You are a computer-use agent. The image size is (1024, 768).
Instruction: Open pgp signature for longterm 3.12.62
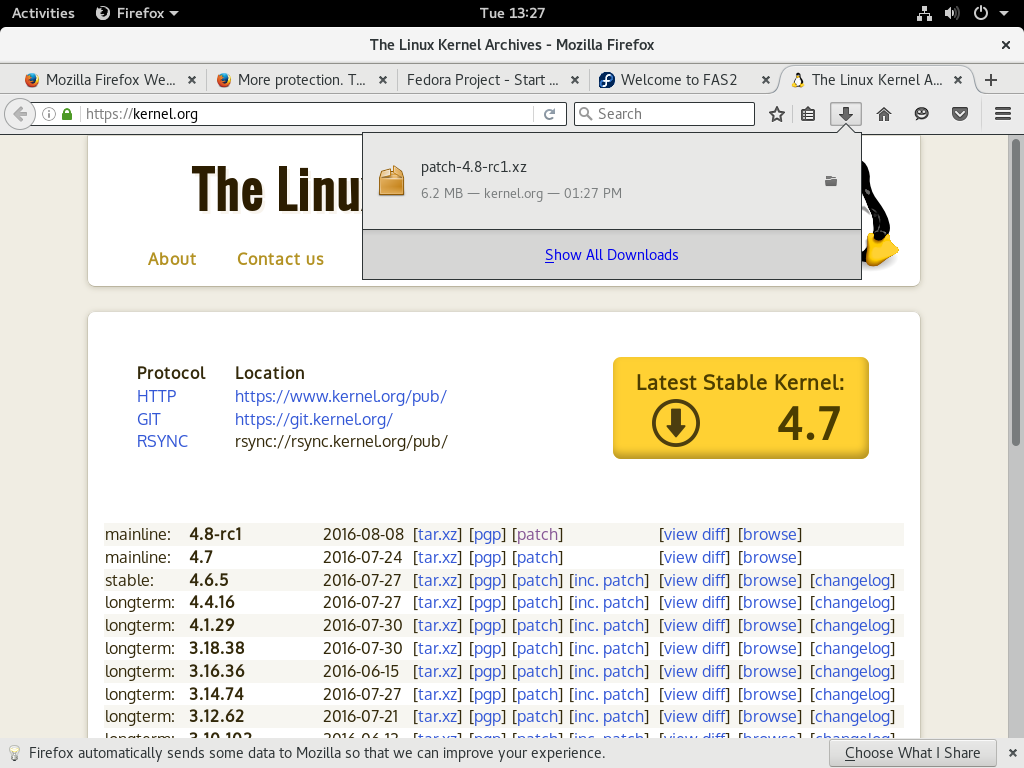click(x=487, y=716)
